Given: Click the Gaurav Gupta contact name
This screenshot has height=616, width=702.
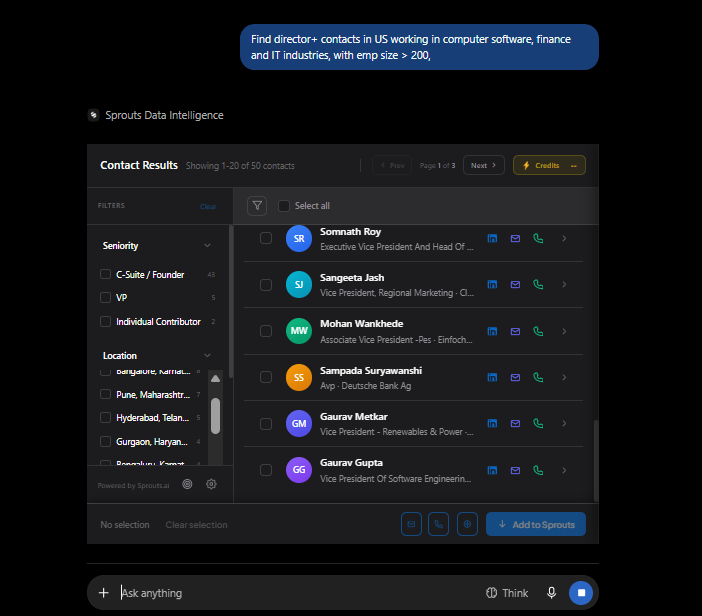Looking at the screenshot, I should tap(351, 462).
